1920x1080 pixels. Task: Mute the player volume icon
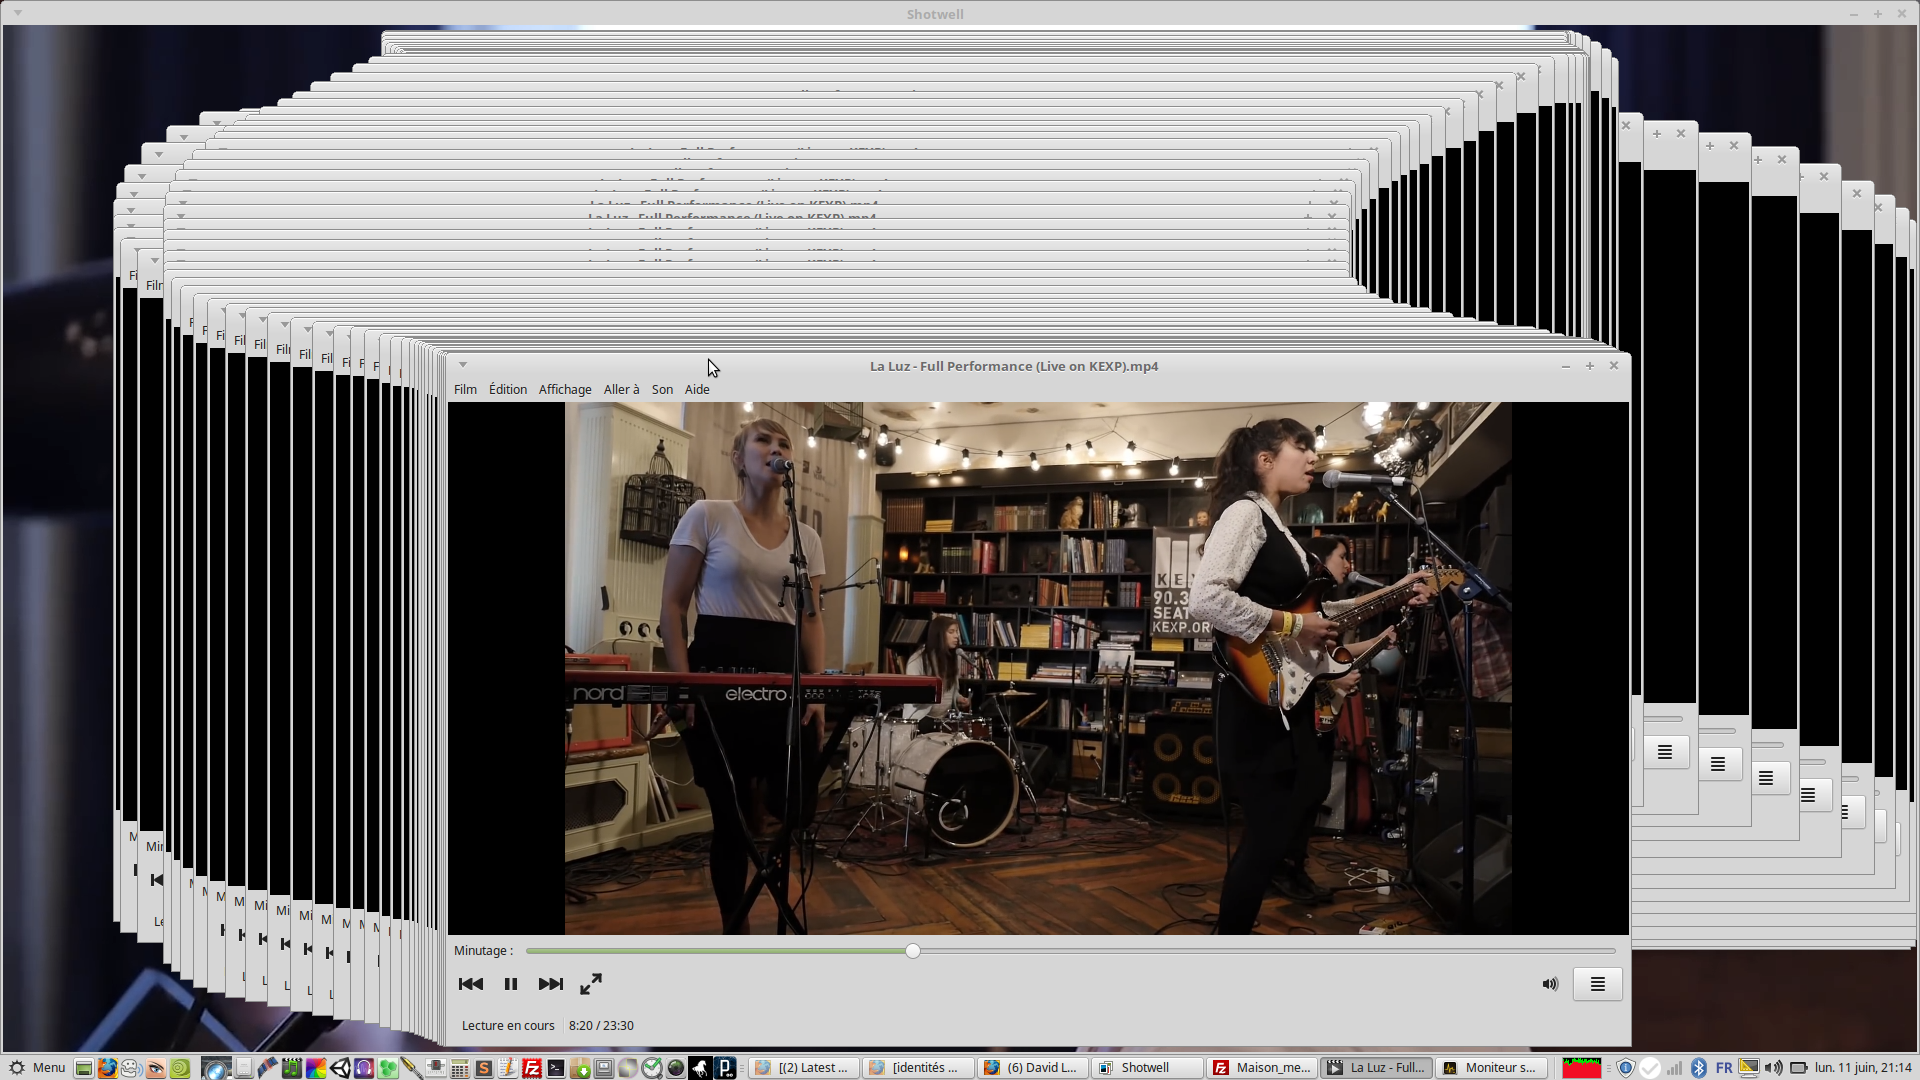(1550, 984)
